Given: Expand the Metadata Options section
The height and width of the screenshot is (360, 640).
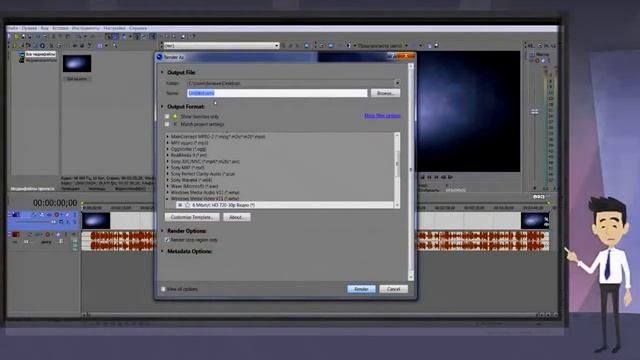Looking at the screenshot, I should click(162, 251).
